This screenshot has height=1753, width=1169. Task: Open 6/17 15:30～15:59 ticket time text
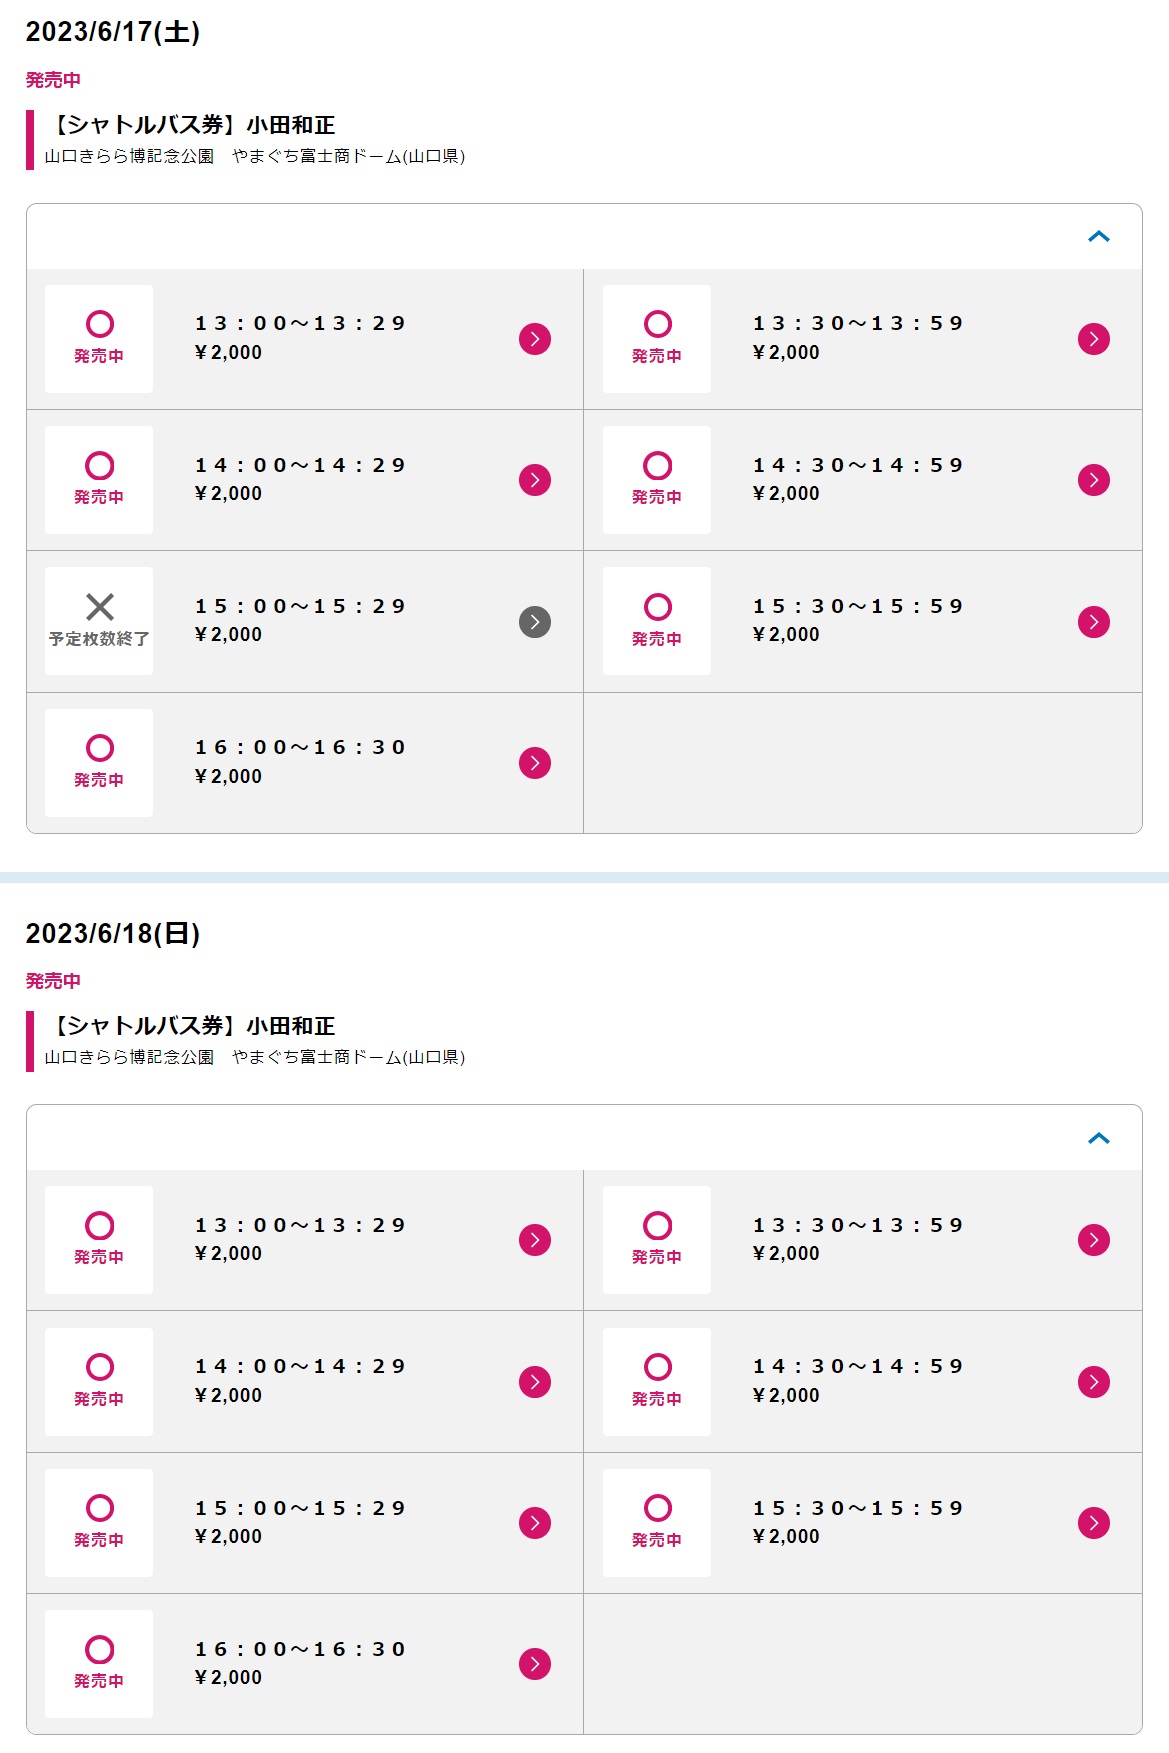pos(858,606)
